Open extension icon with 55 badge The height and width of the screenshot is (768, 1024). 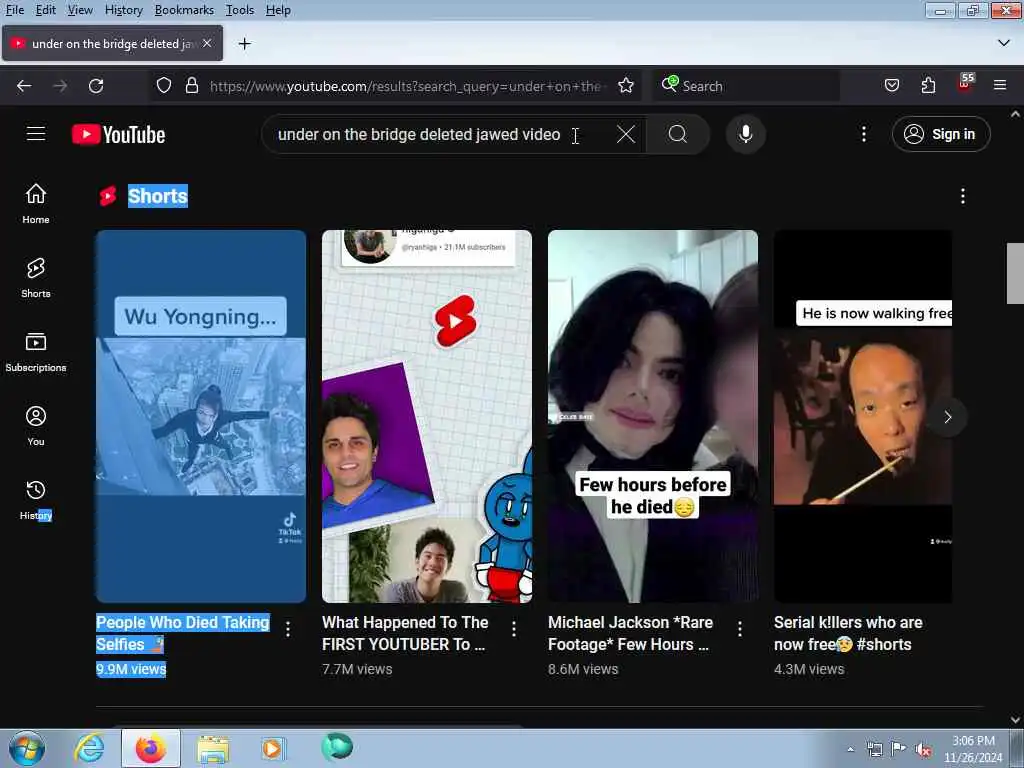click(965, 84)
